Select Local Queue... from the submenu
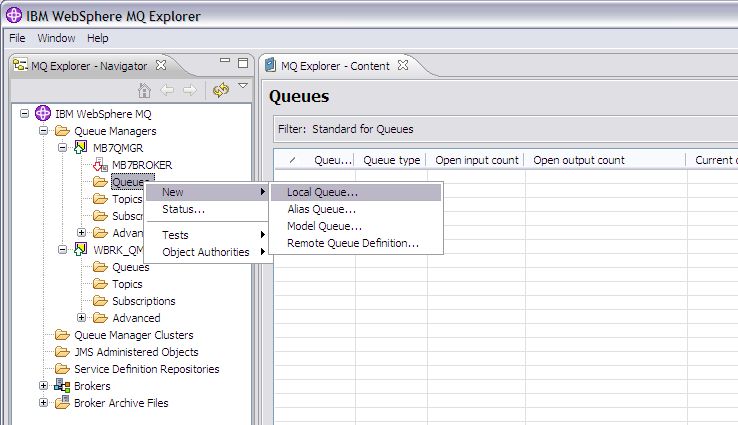 356,192
